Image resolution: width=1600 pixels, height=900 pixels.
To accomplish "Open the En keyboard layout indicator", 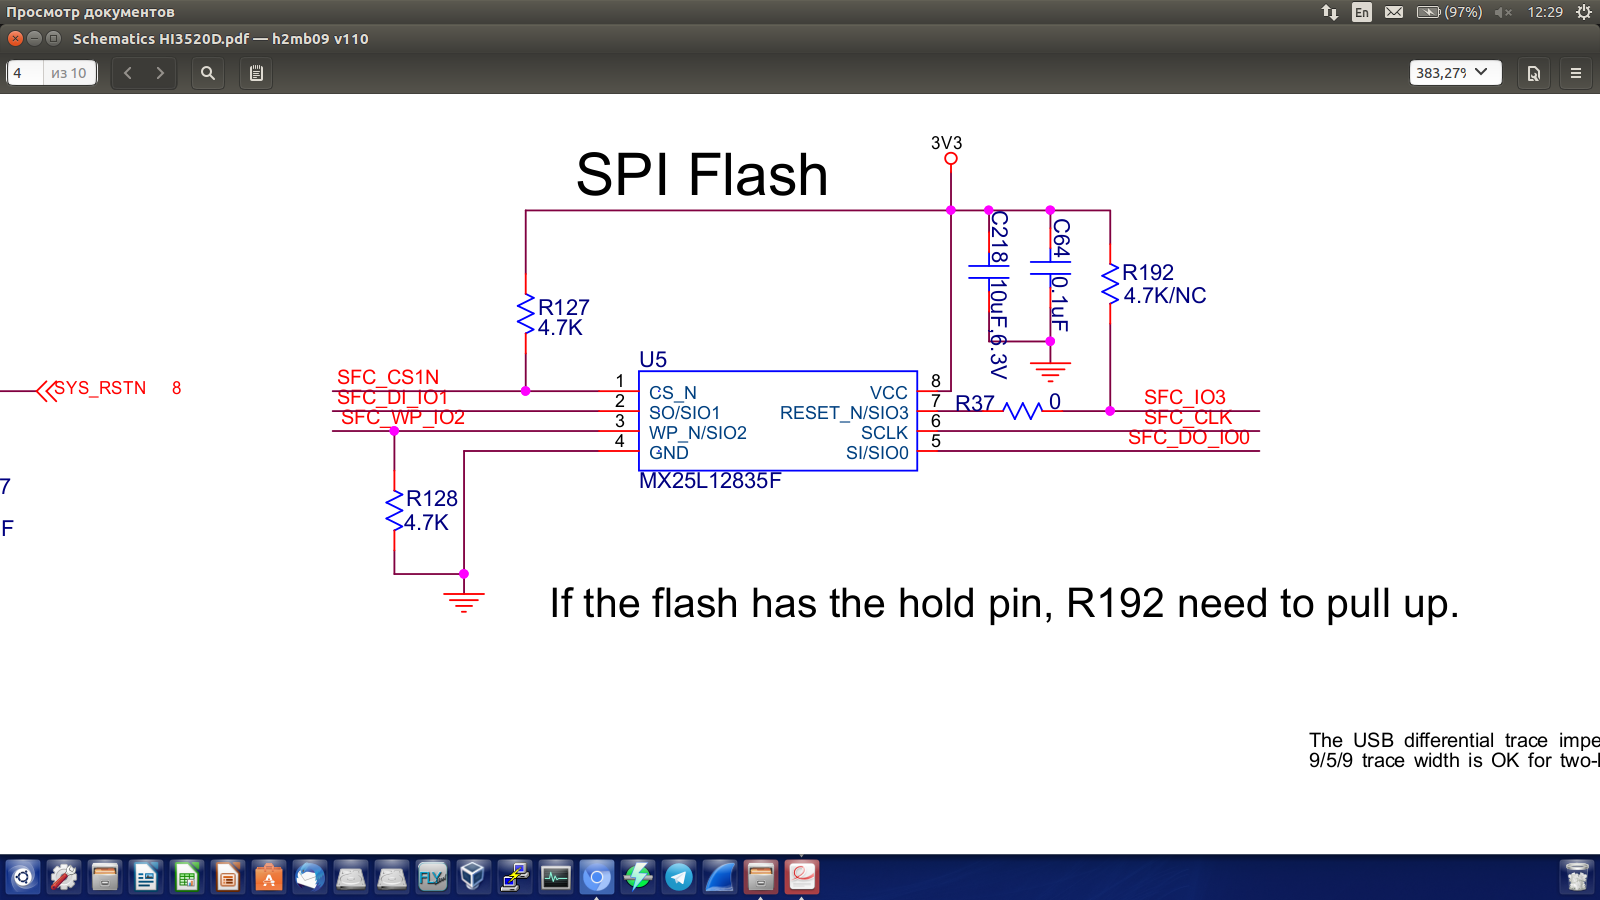I will (1361, 12).
